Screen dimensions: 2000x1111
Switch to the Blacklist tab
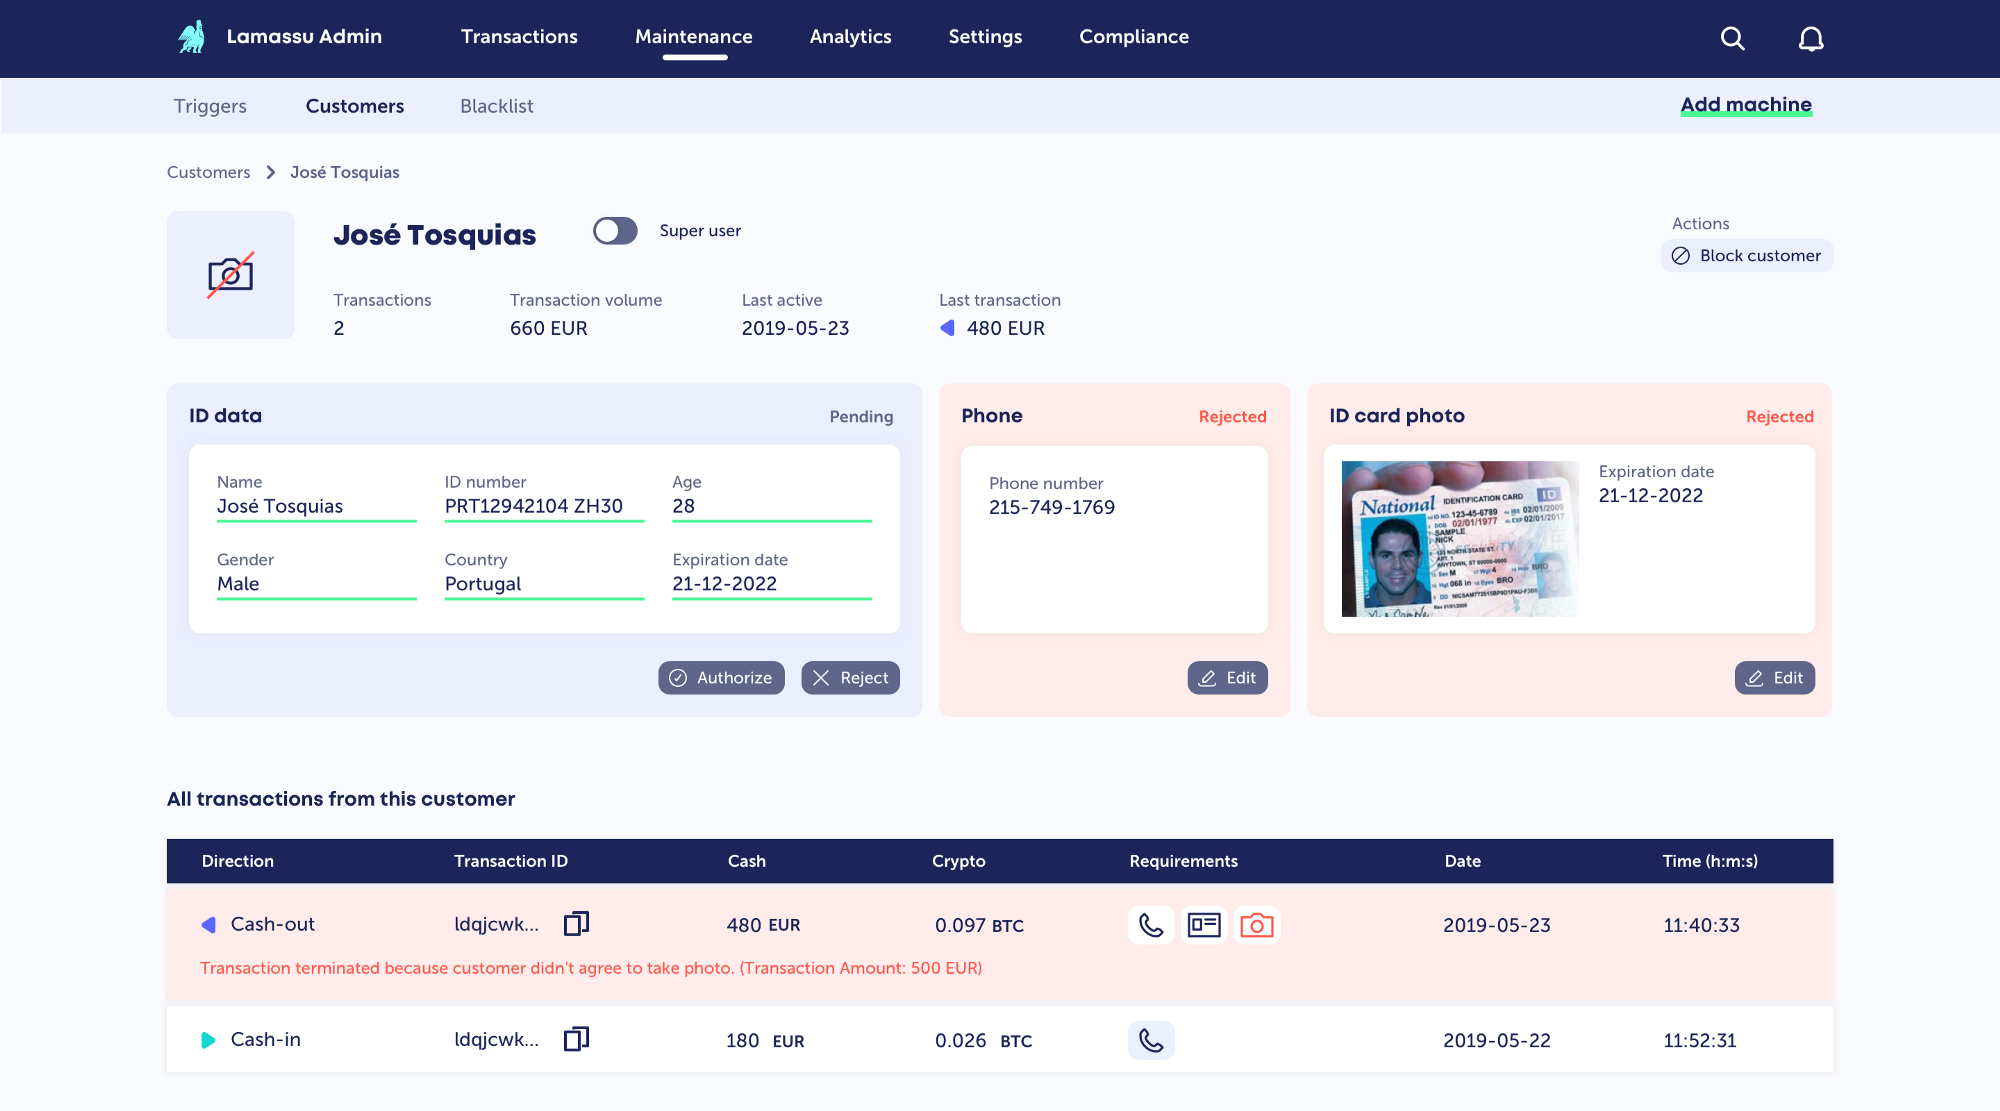(x=496, y=106)
